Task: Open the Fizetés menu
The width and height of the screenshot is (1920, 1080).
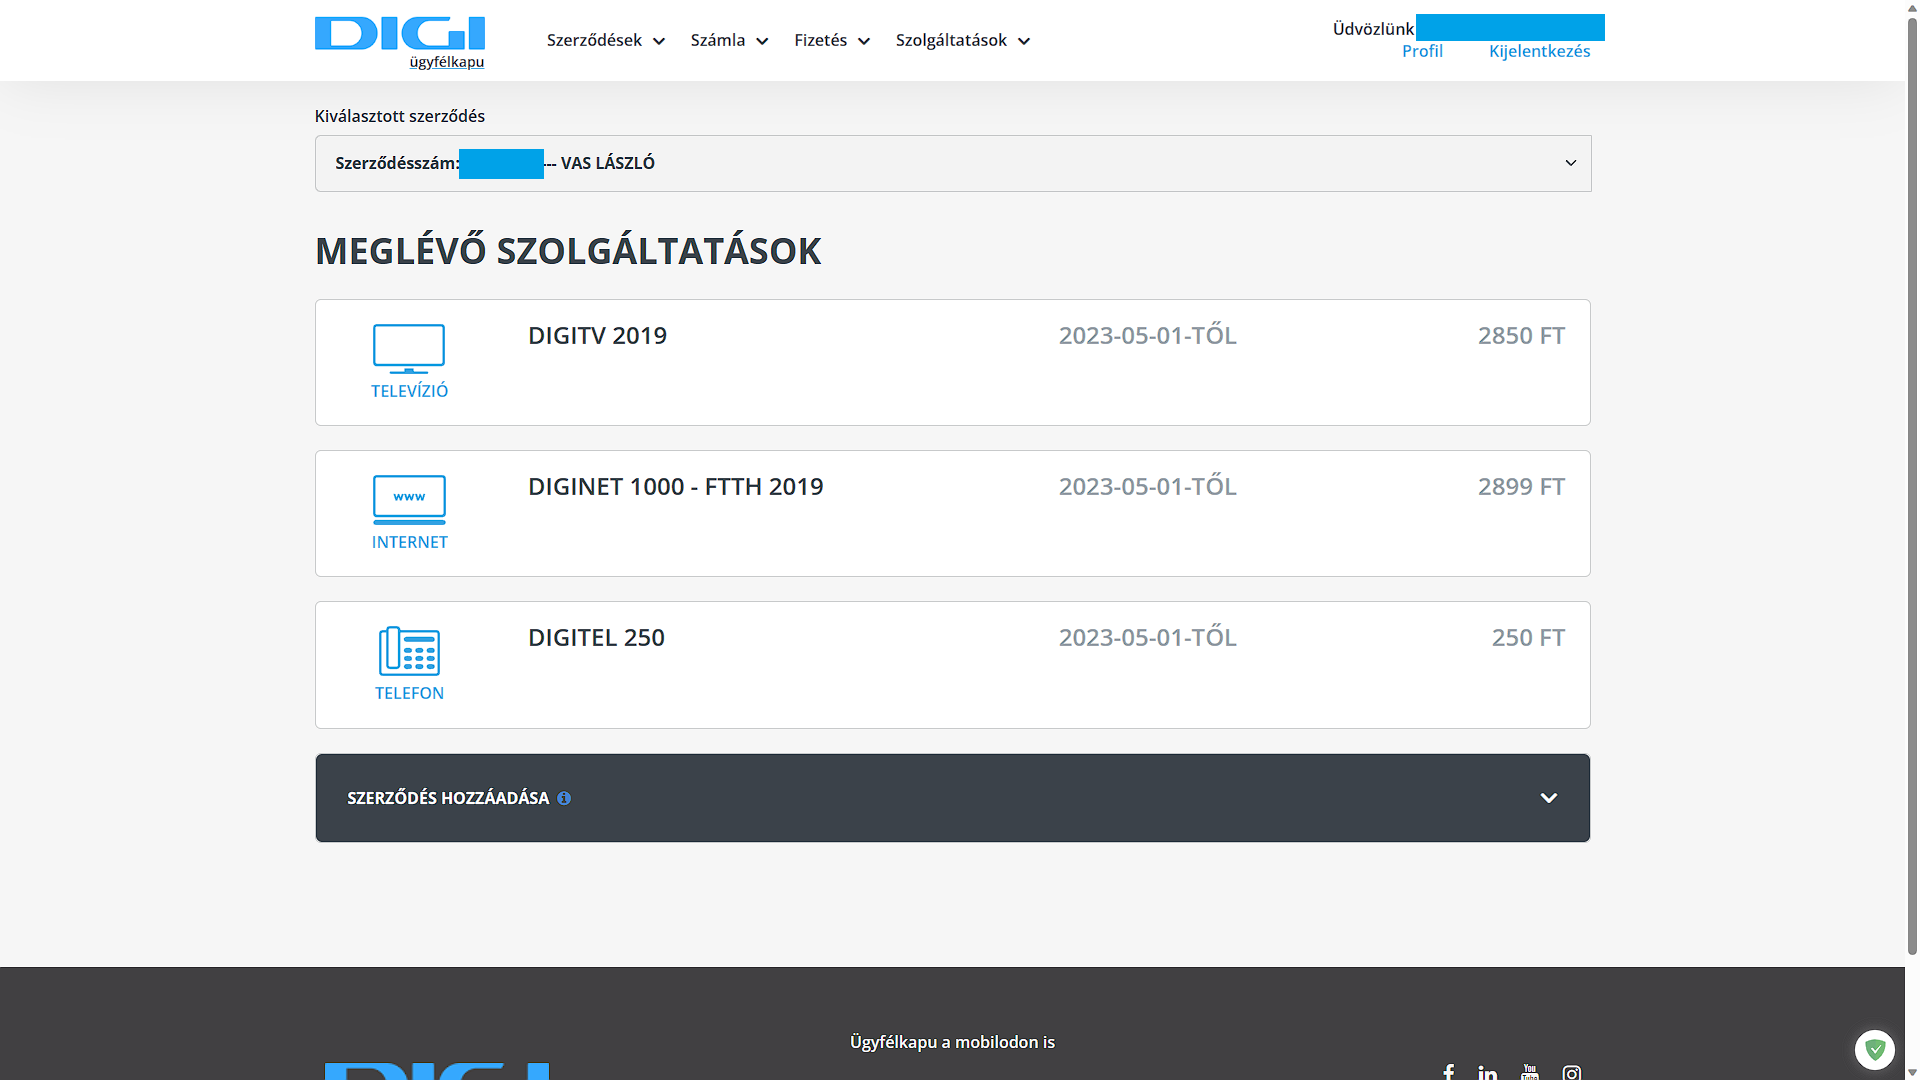Action: (832, 40)
